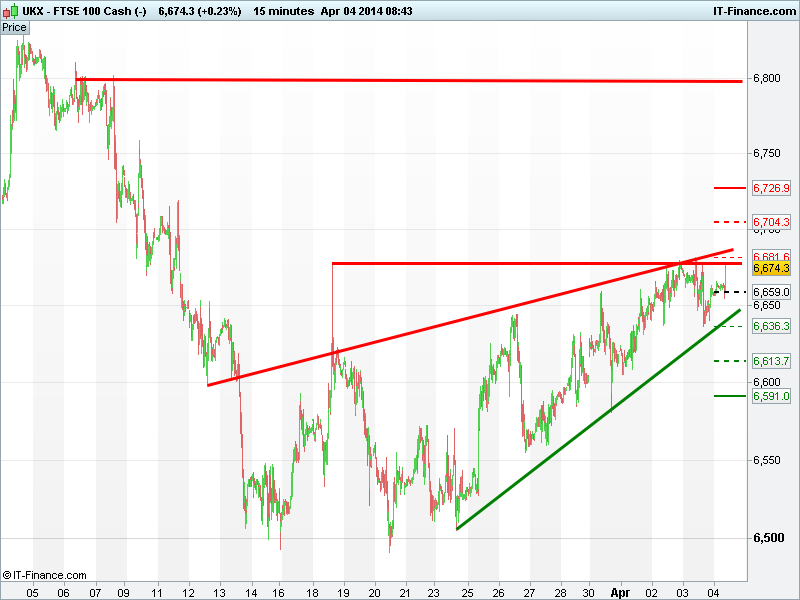Click the 20 date marker on time axis
Image resolution: width=800 pixels, height=600 pixels.
point(374,591)
